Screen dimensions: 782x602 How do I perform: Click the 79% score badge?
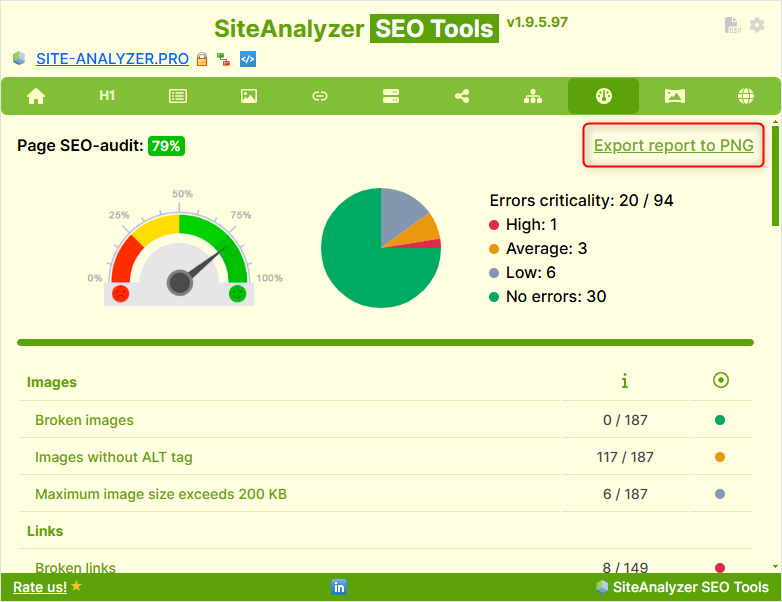point(166,146)
